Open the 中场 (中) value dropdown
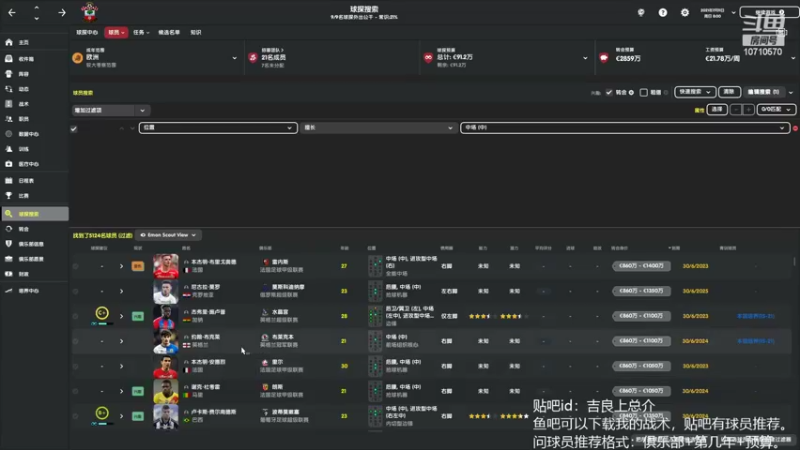The width and height of the screenshot is (800, 450). [625, 128]
